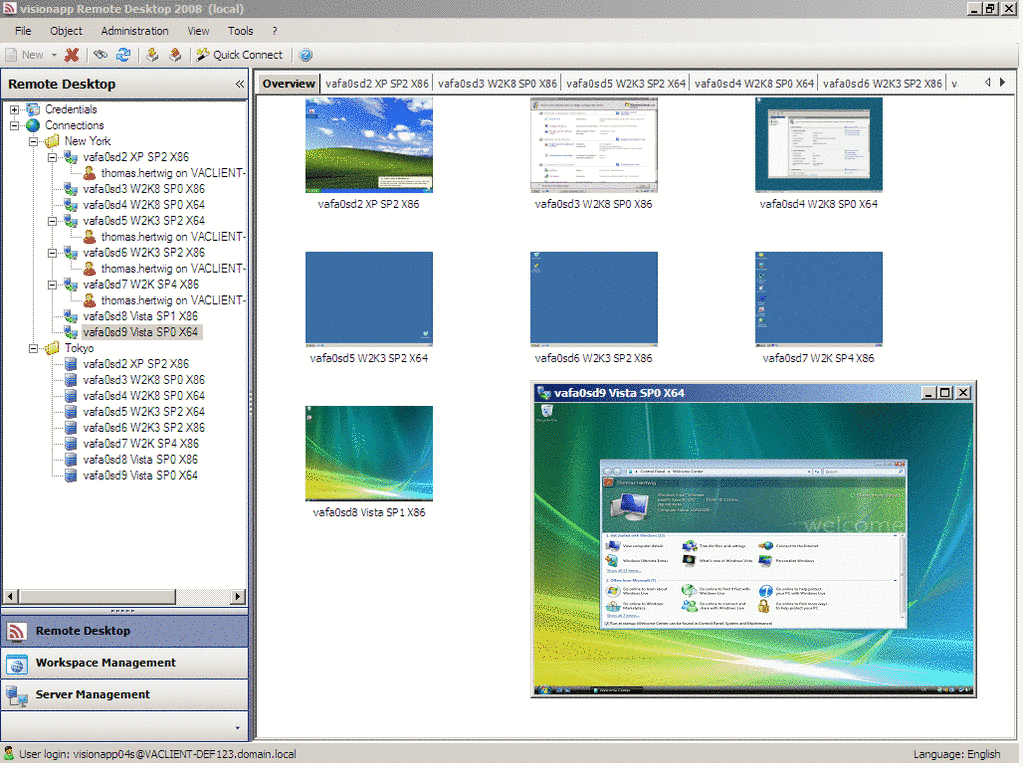
Task: Maximize the vafa0sd9 Vista SP0 X64 preview window
Action: (944, 393)
